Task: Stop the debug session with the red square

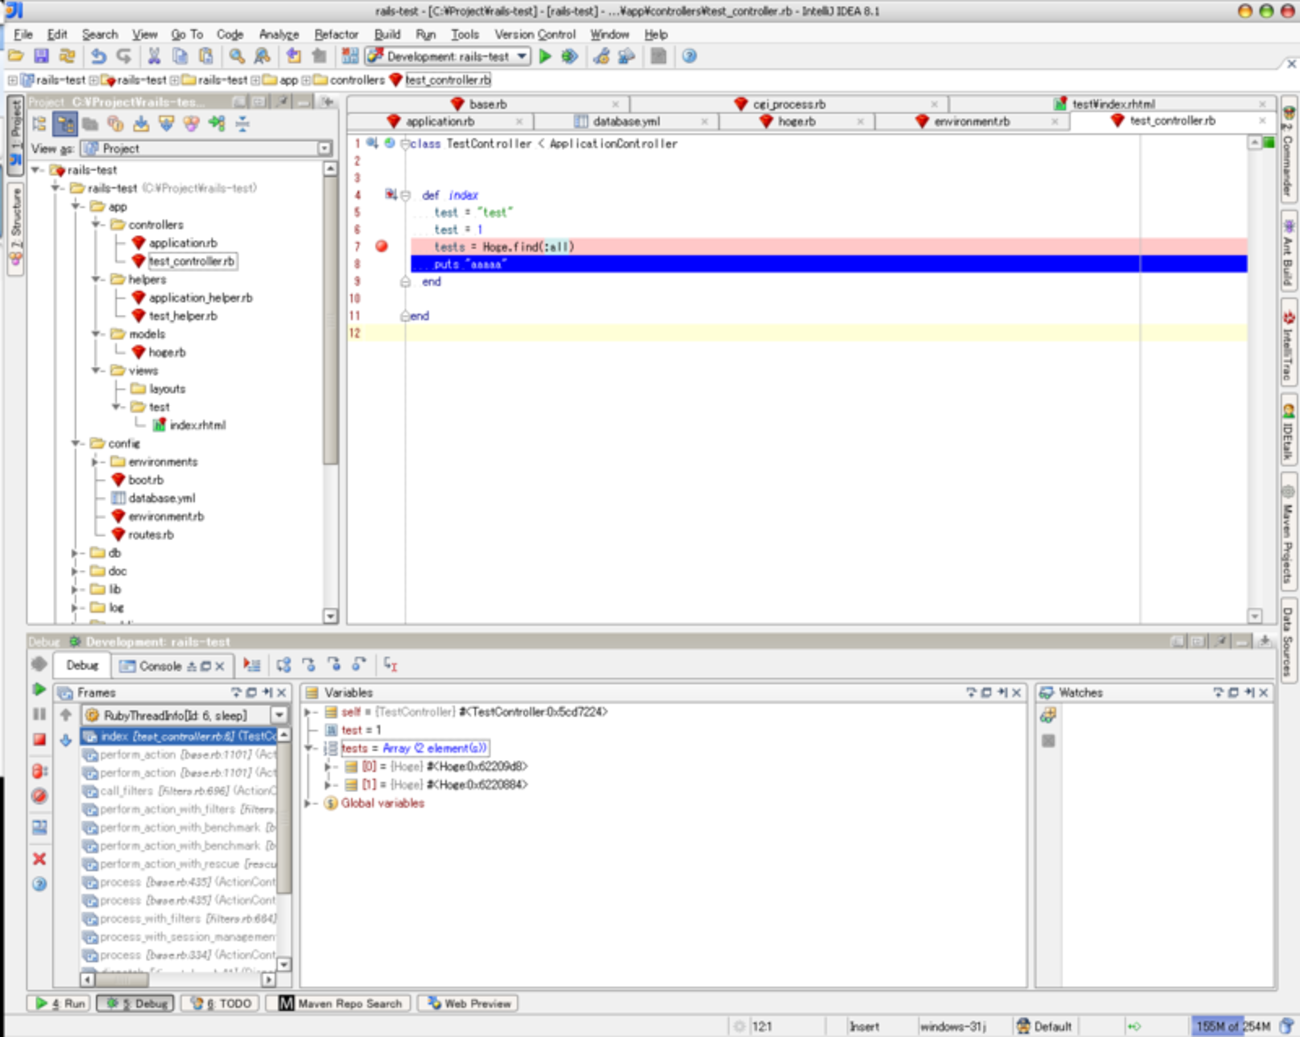Action: [39, 739]
